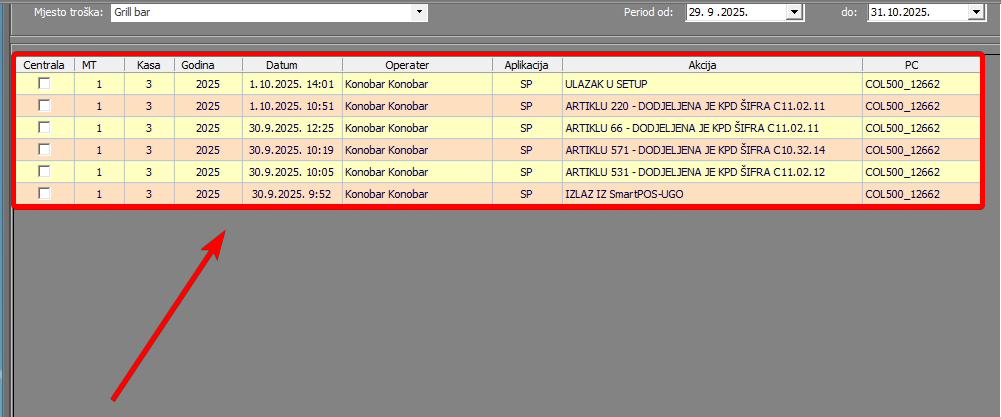Click the Godina column header
Screen dimensions: 1001x417
207,65
